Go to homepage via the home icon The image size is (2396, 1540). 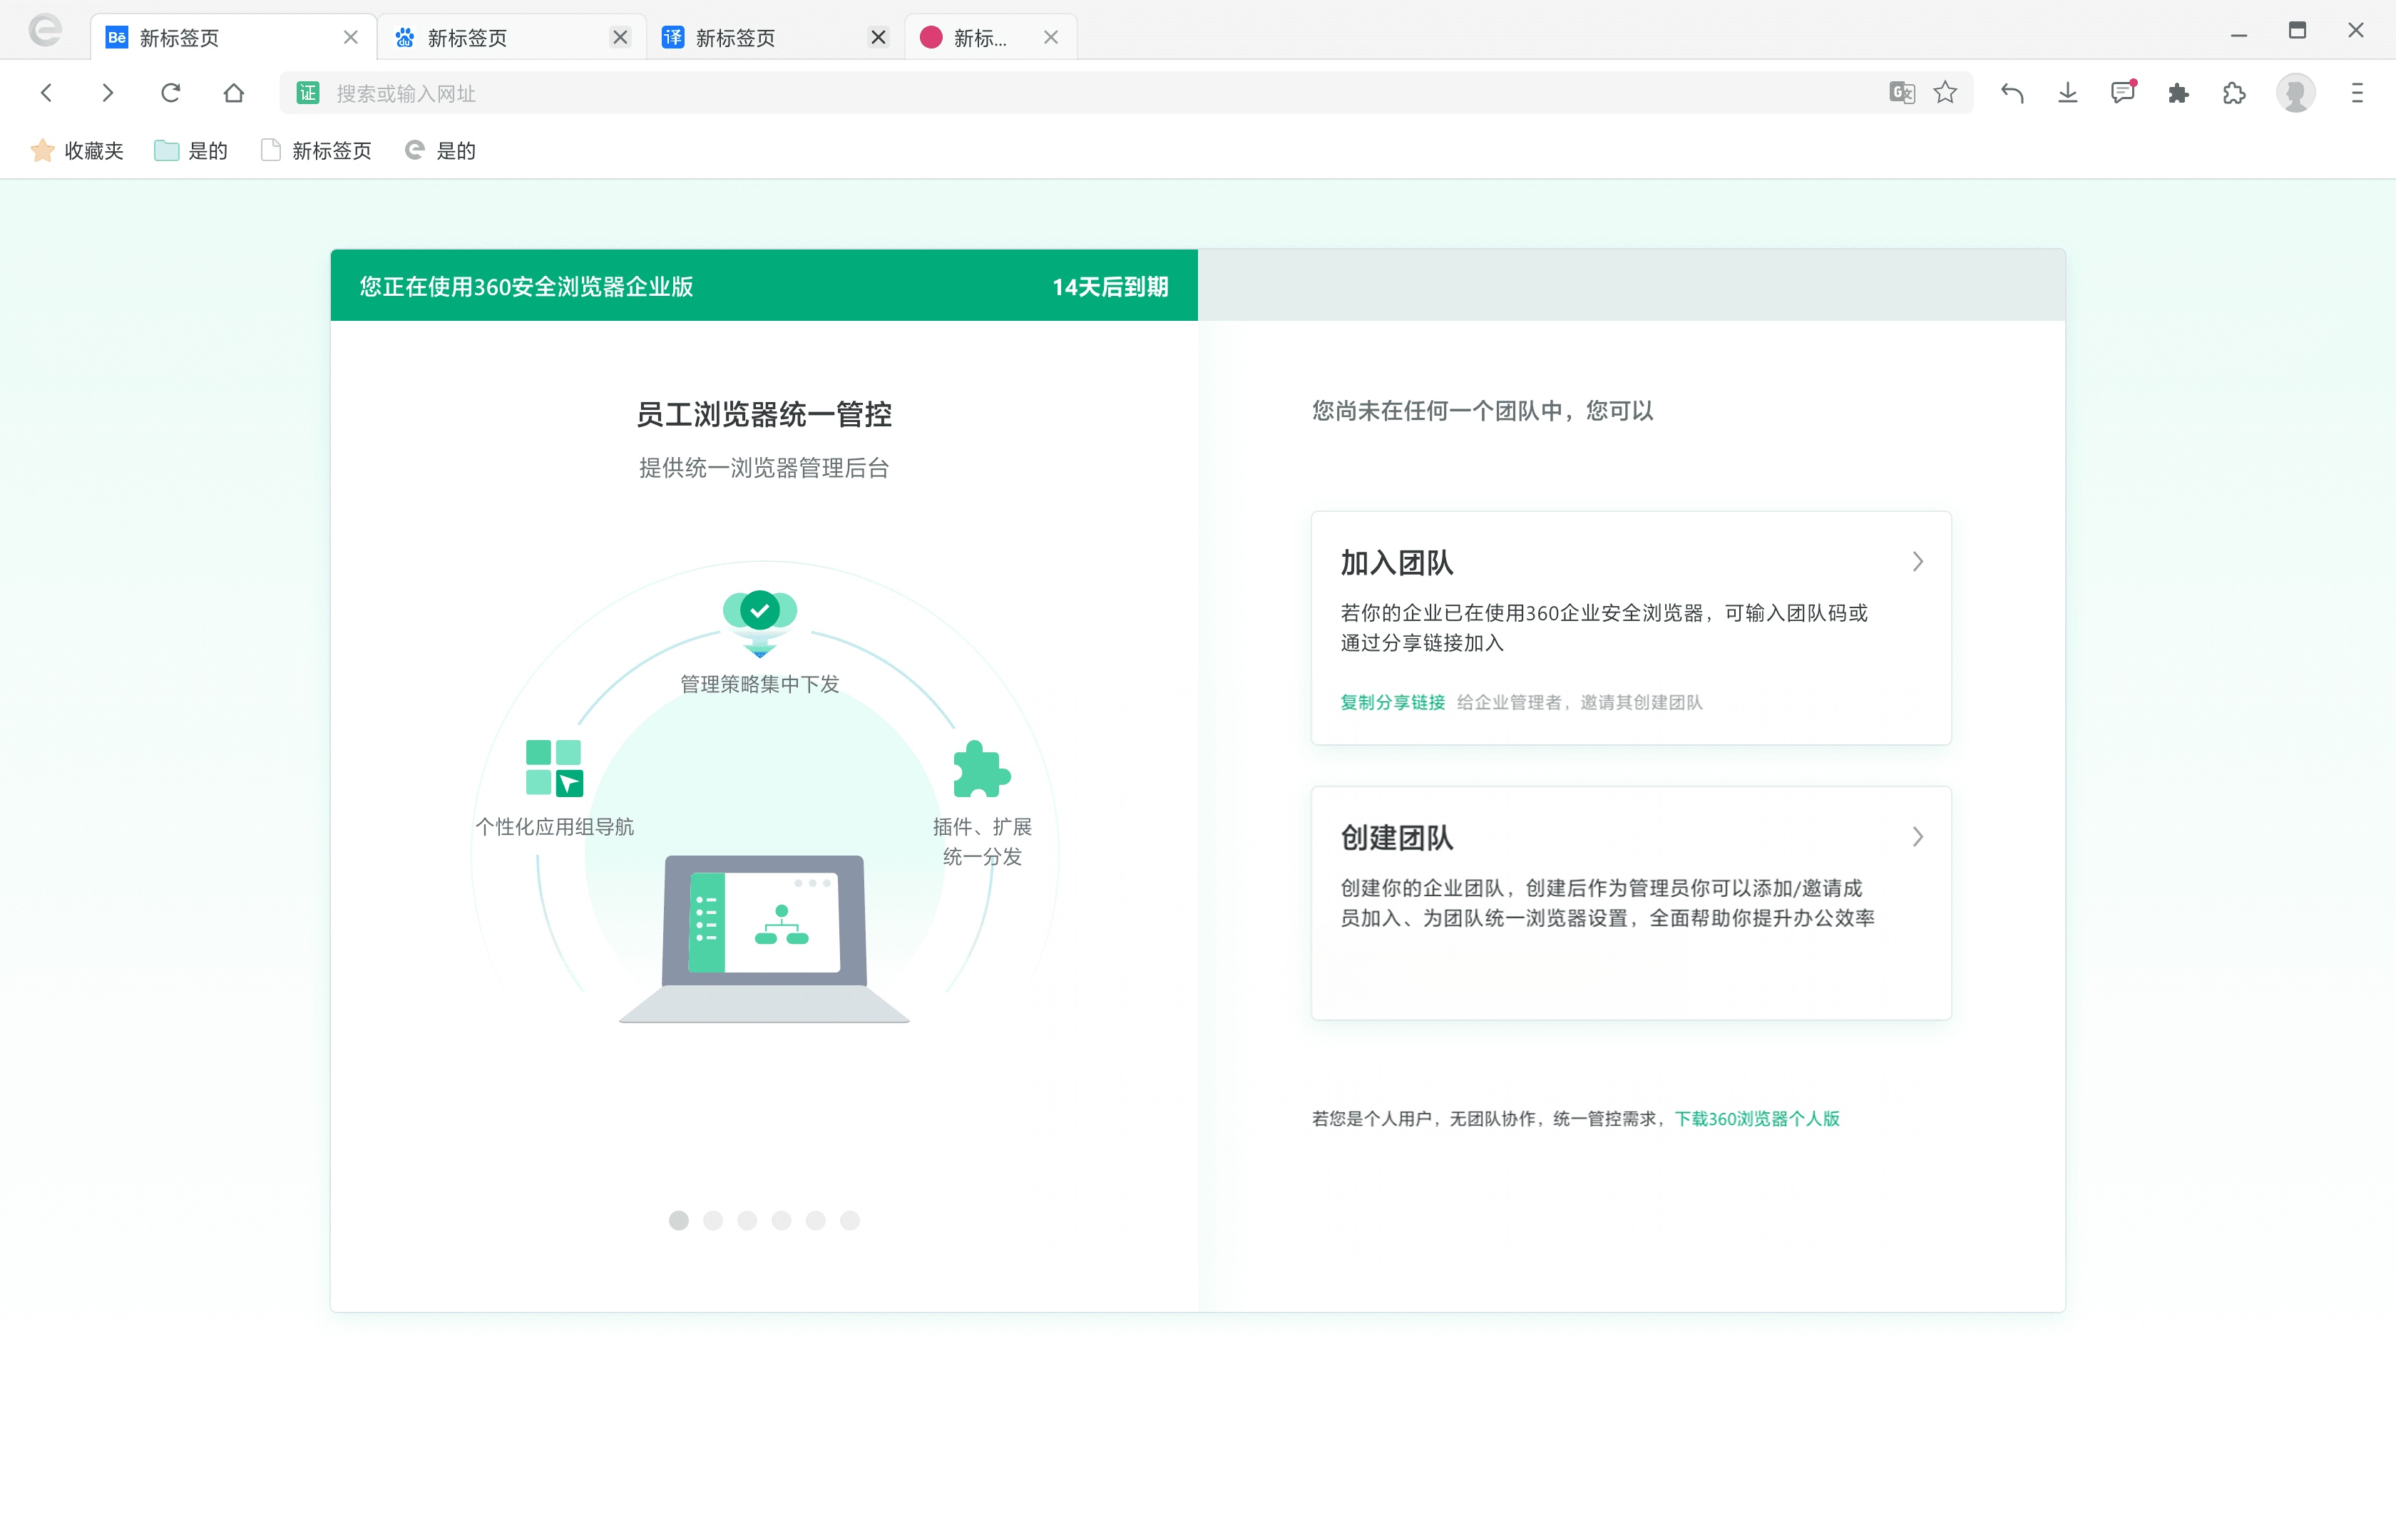(x=233, y=93)
